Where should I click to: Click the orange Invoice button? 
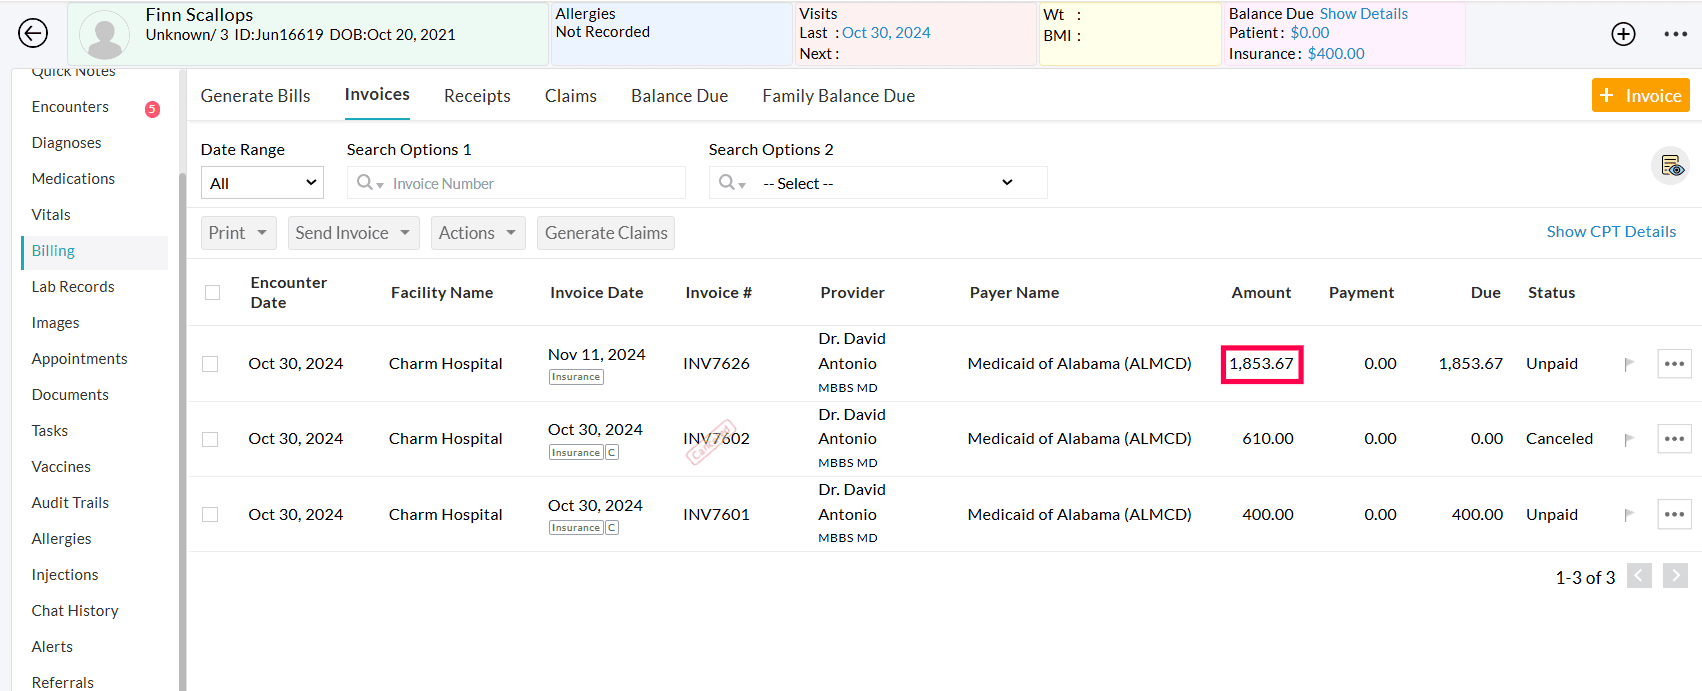(x=1640, y=96)
